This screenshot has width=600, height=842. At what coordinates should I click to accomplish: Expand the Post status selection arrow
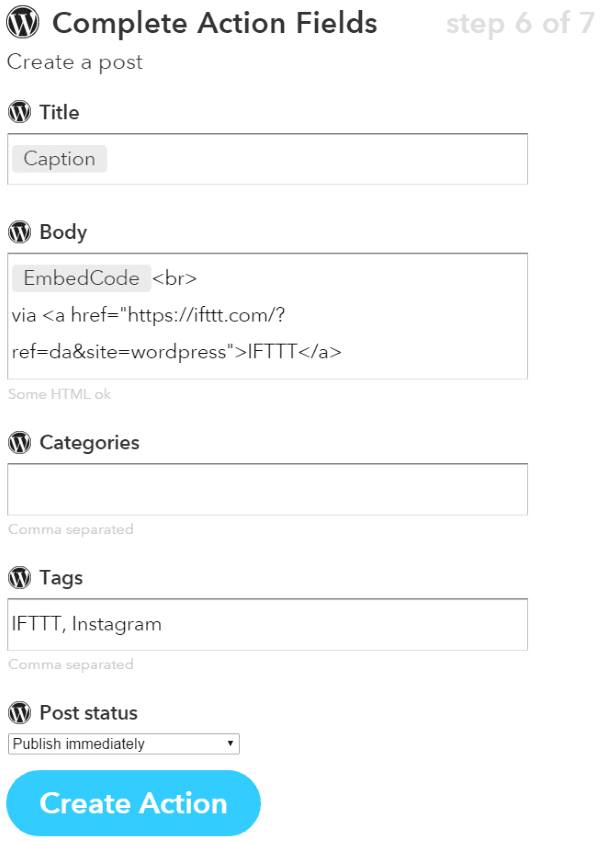[x=232, y=743]
